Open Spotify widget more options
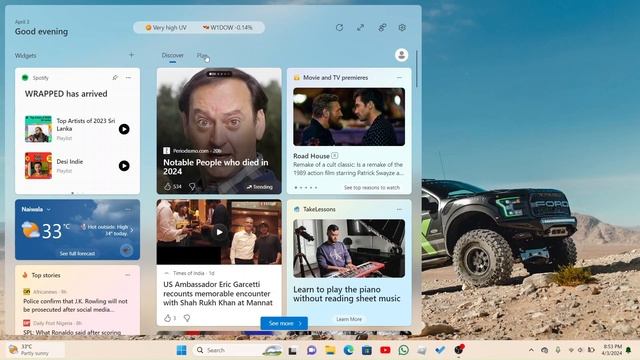This screenshot has width=640, height=360. click(x=129, y=78)
